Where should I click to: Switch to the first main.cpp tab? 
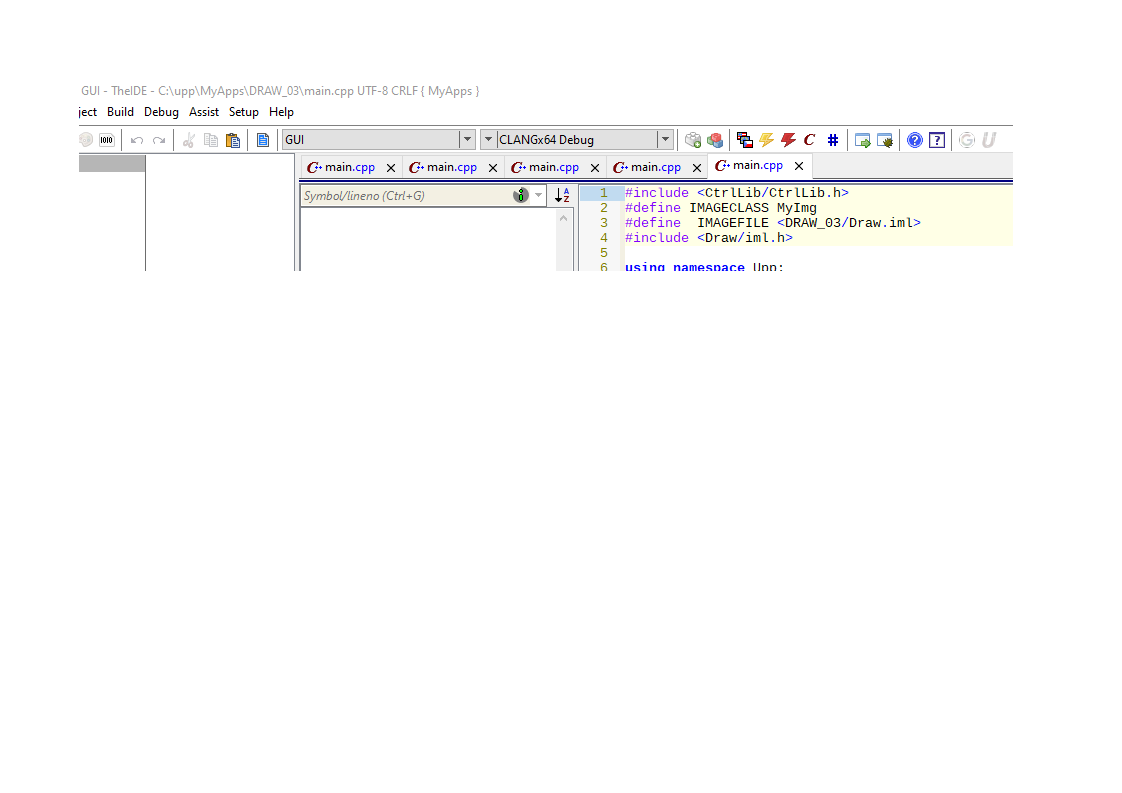point(342,167)
